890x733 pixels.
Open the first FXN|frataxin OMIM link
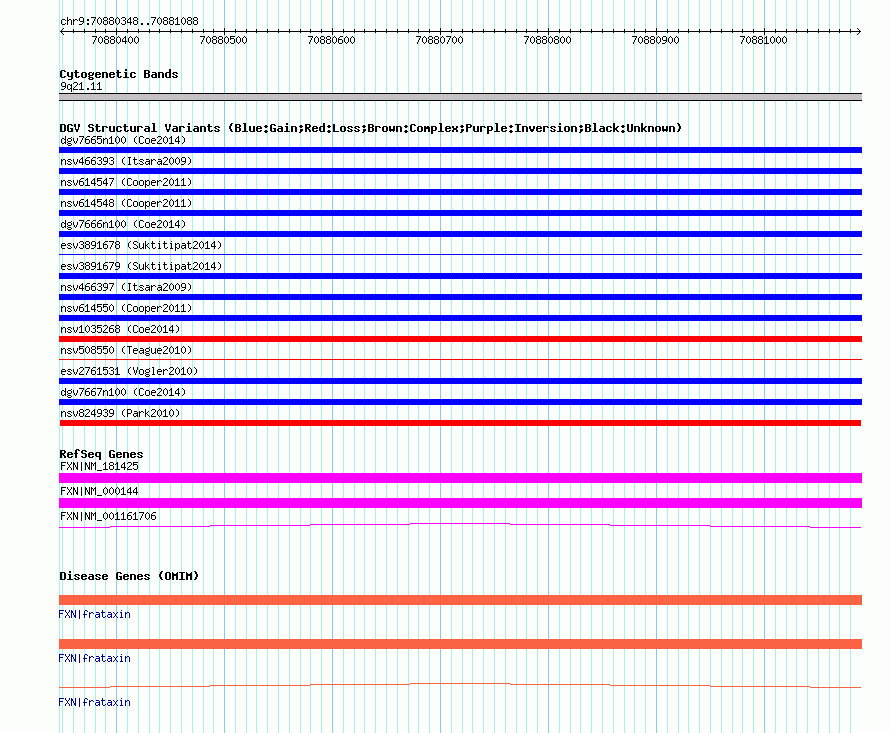[x=94, y=614]
